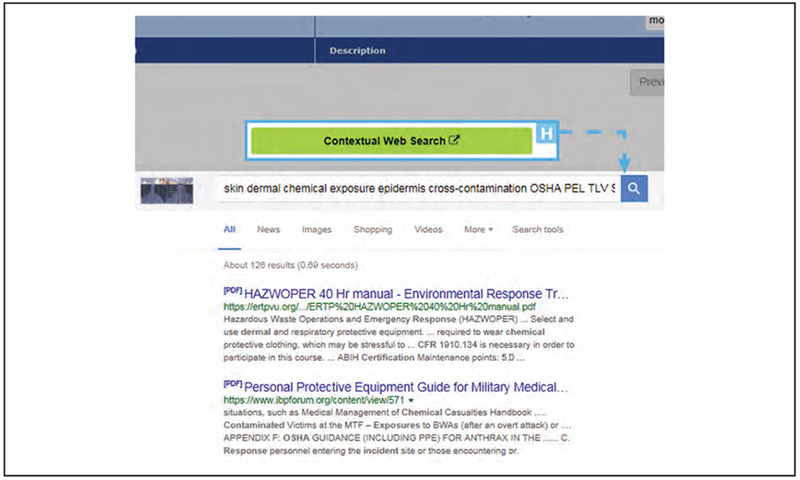Click the blue magnifier search icon

pos(634,189)
